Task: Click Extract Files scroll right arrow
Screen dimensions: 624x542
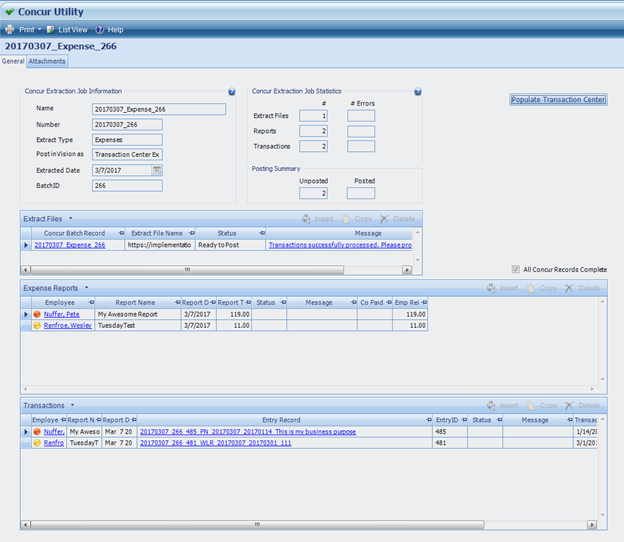Action: point(407,270)
